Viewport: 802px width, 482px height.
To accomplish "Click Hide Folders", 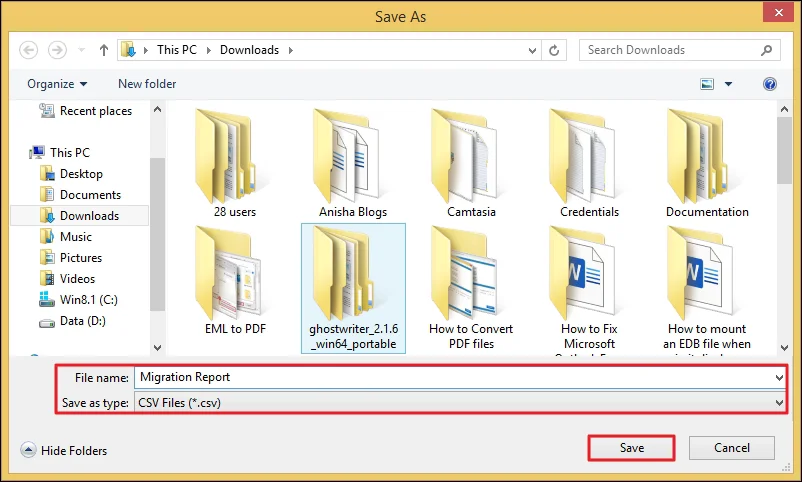I will click(x=64, y=450).
